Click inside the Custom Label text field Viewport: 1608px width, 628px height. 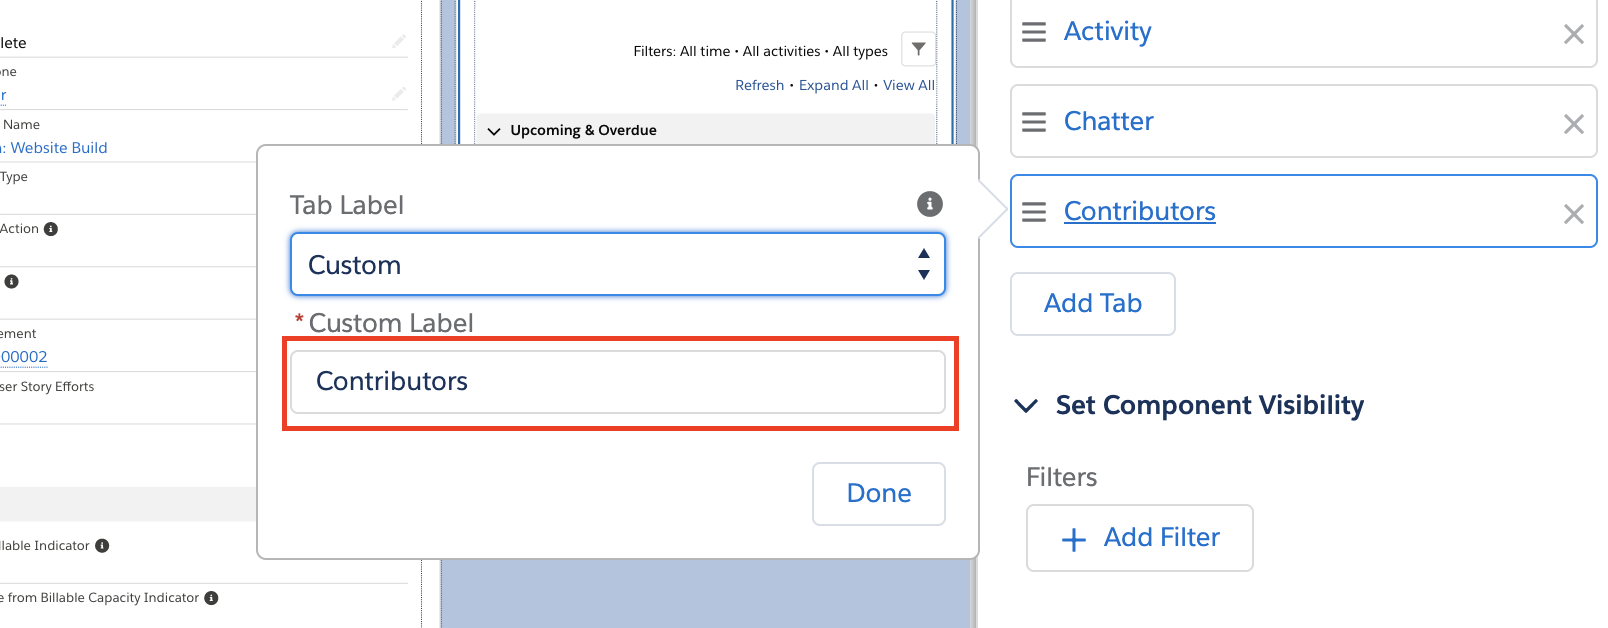[x=617, y=381]
